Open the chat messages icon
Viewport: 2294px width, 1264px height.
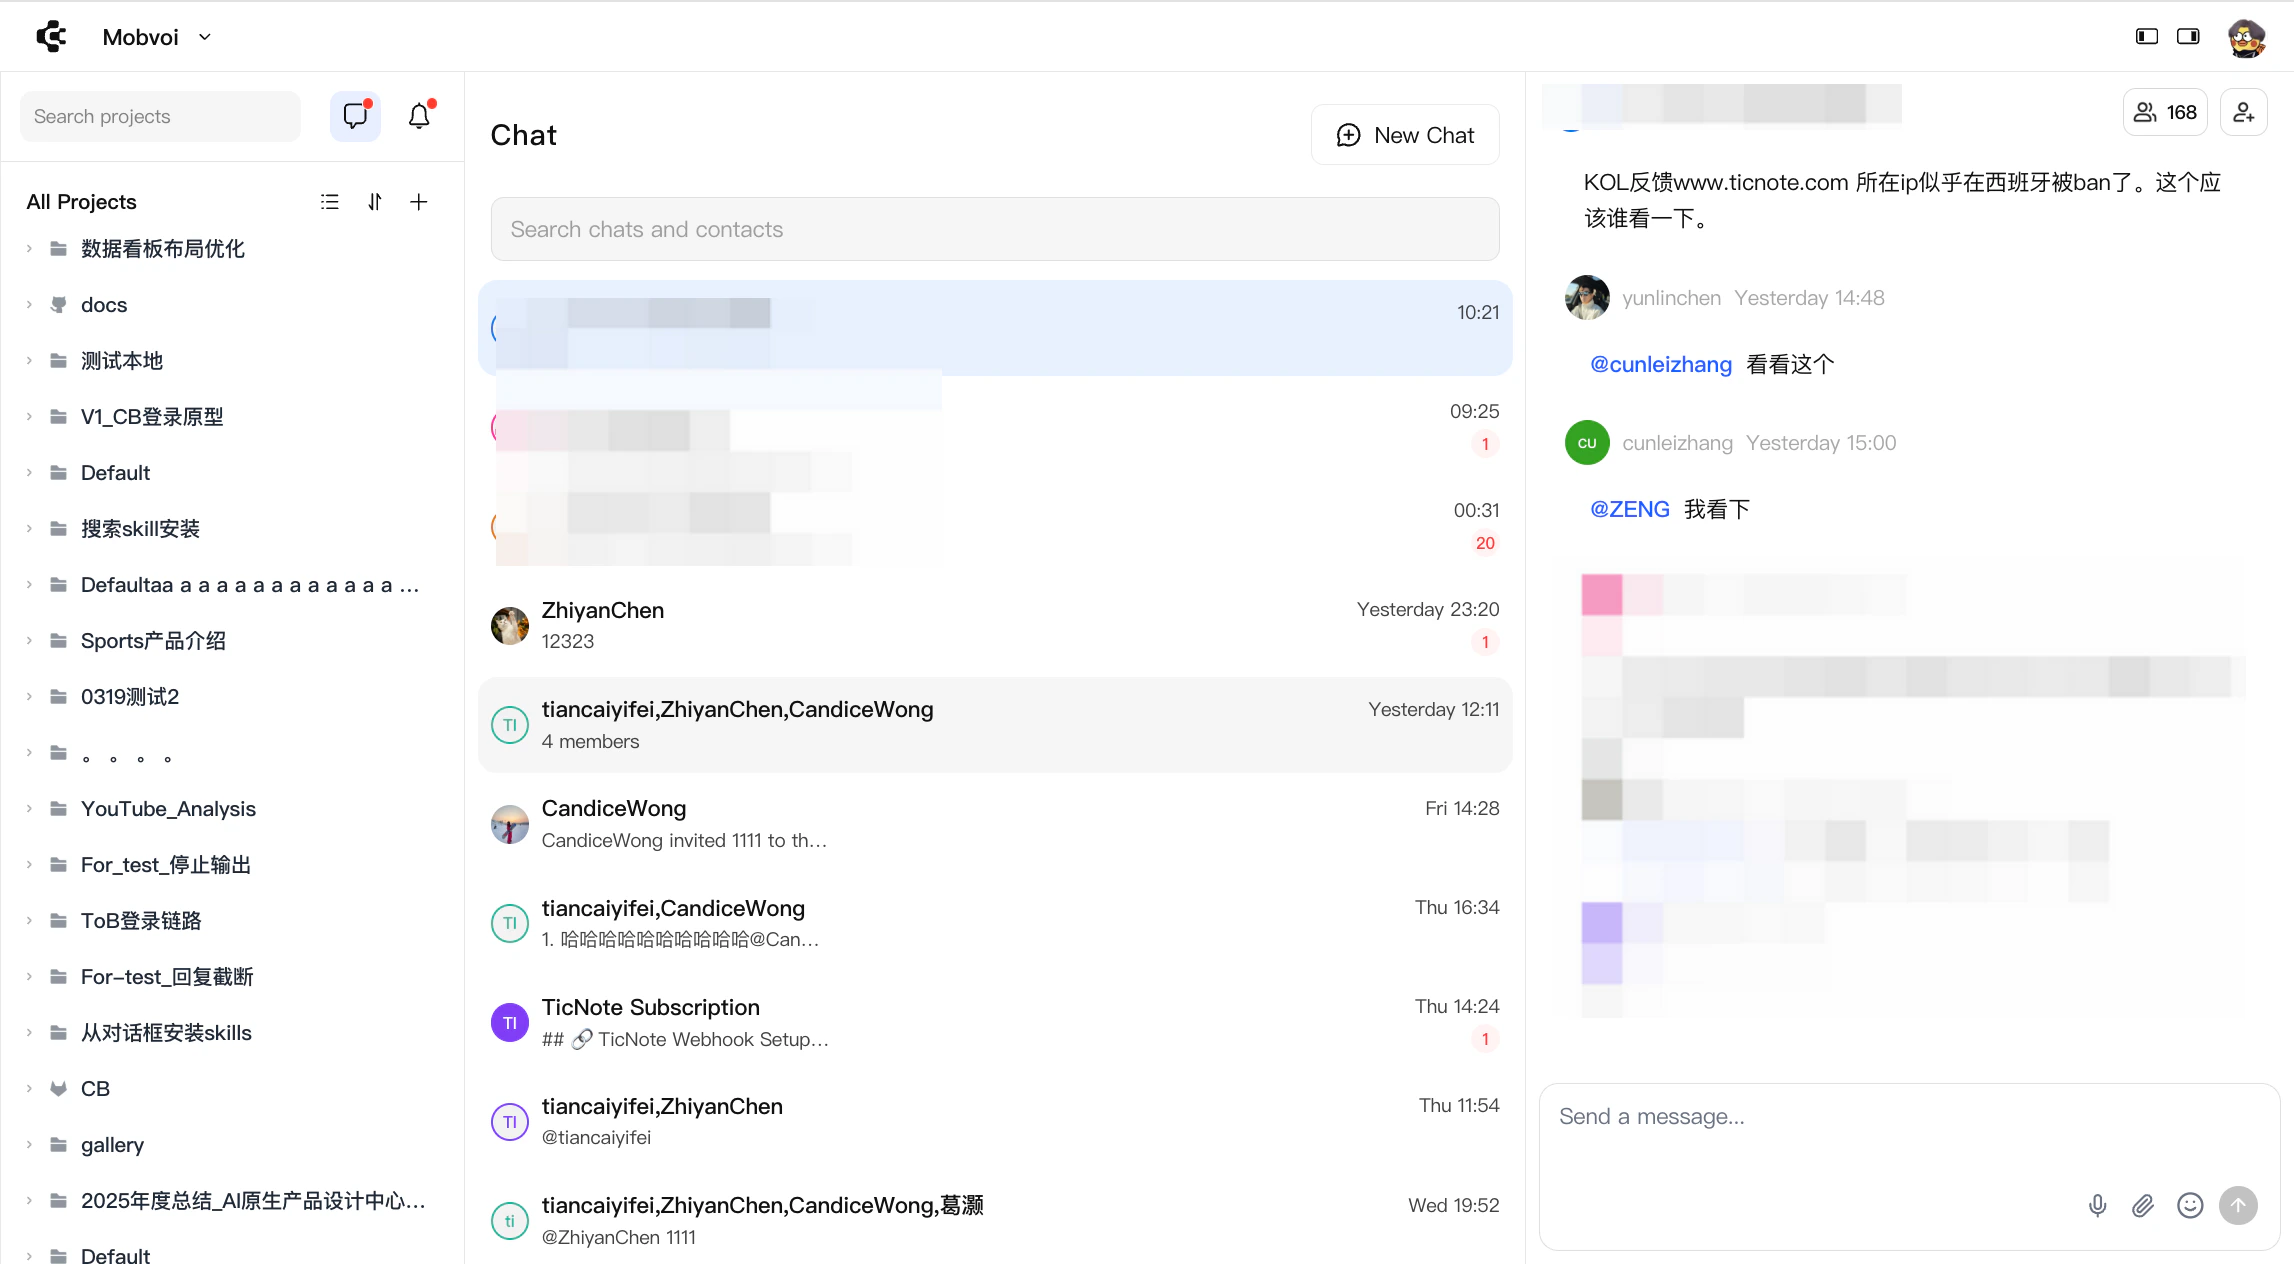[355, 116]
